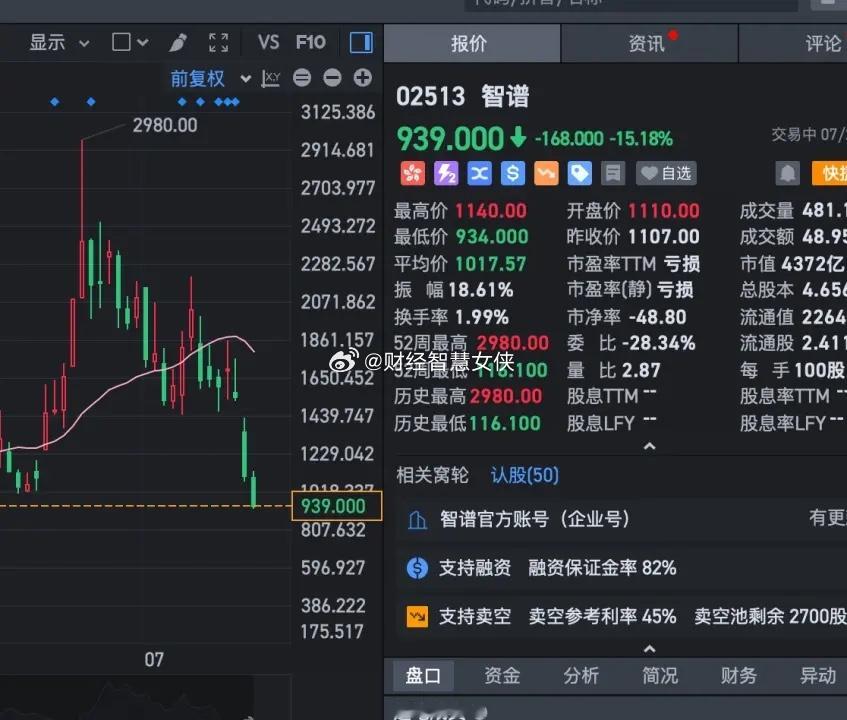
Task: Click the blue tag label icon
Action: (x=580, y=173)
